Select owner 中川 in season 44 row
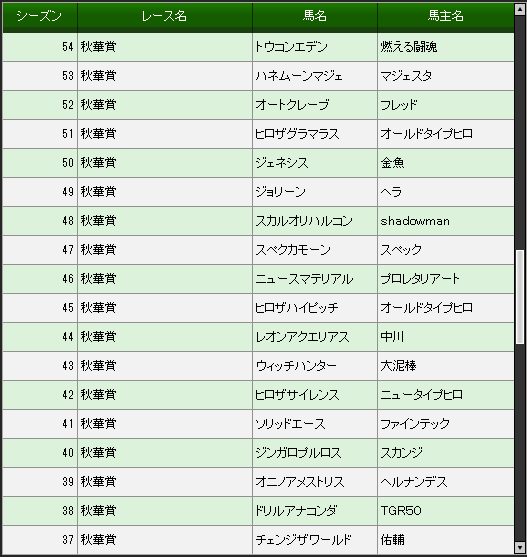This screenshot has width=527, height=557. click(x=392, y=337)
